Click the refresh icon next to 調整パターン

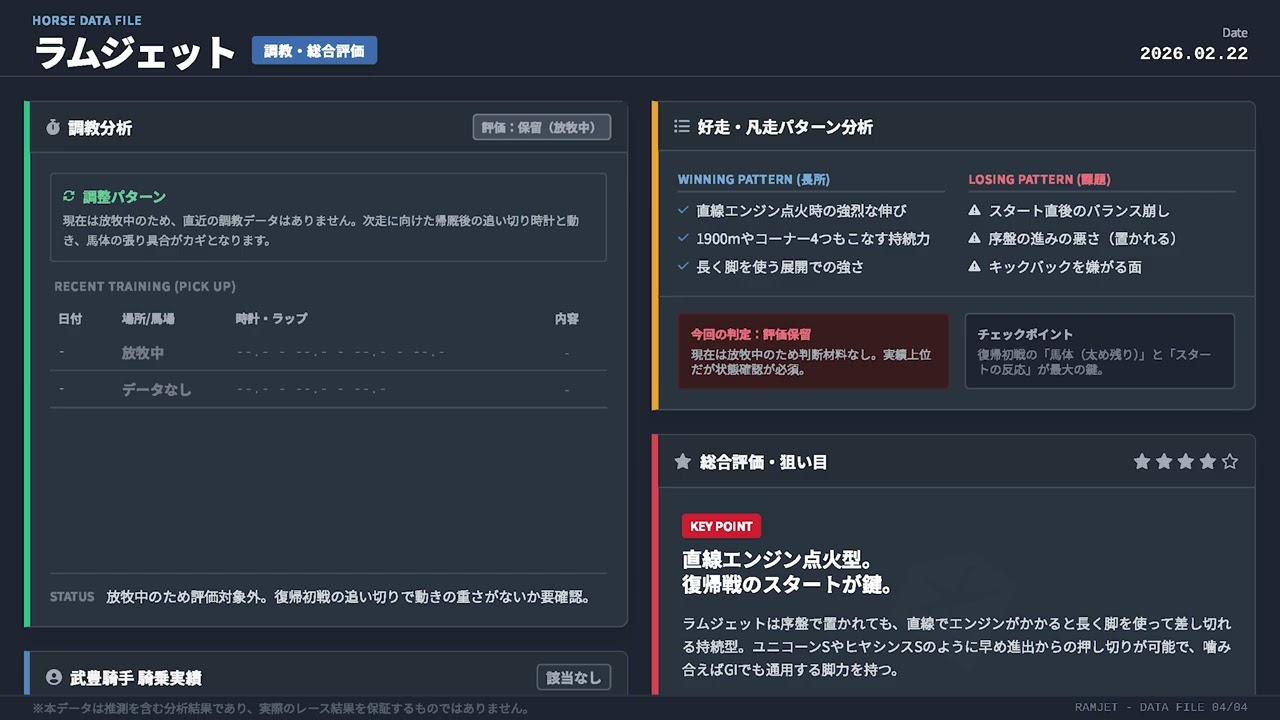(x=69, y=197)
